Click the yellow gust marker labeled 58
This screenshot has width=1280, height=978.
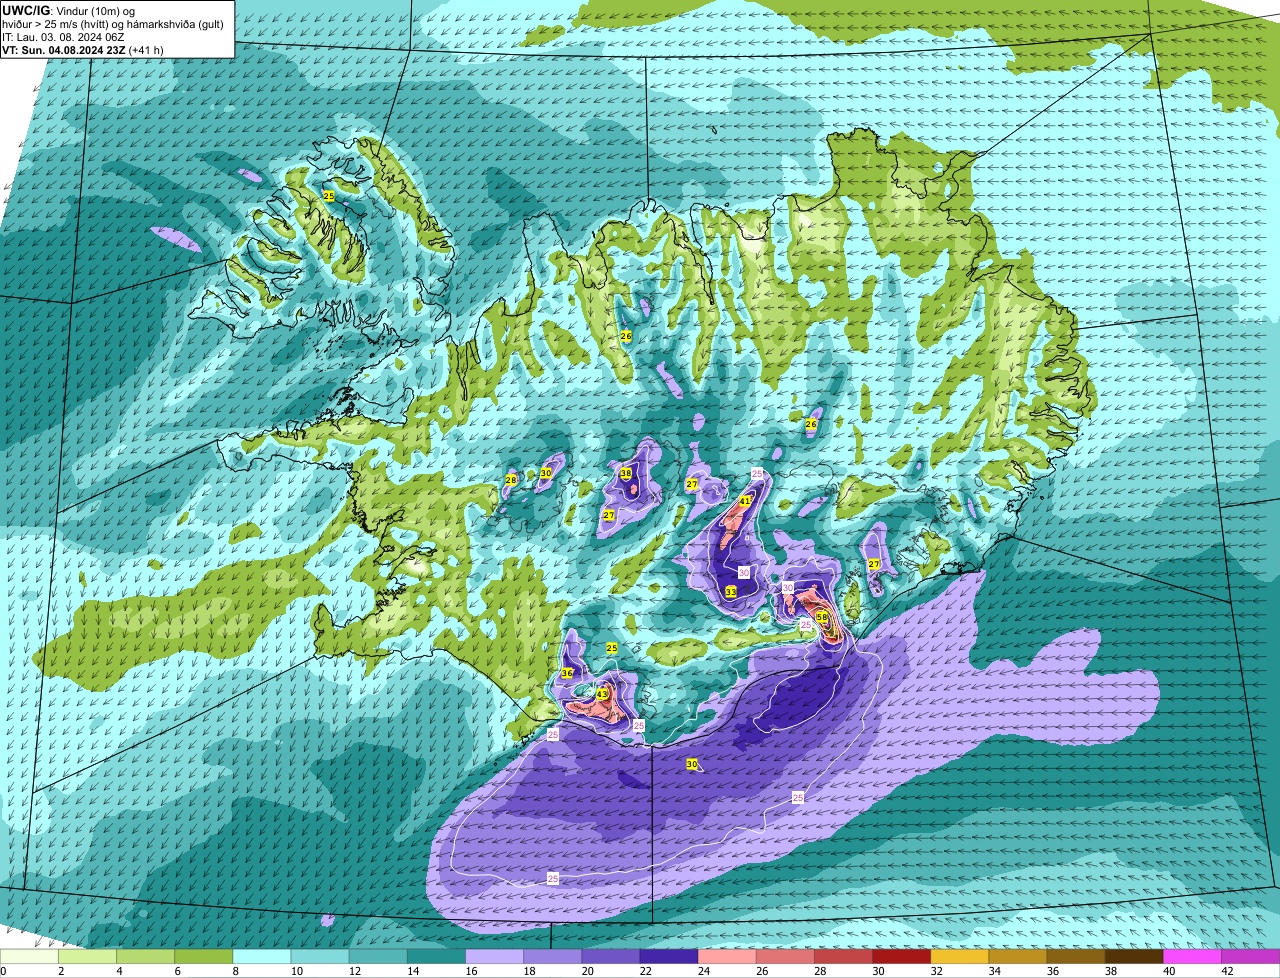pos(822,618)
